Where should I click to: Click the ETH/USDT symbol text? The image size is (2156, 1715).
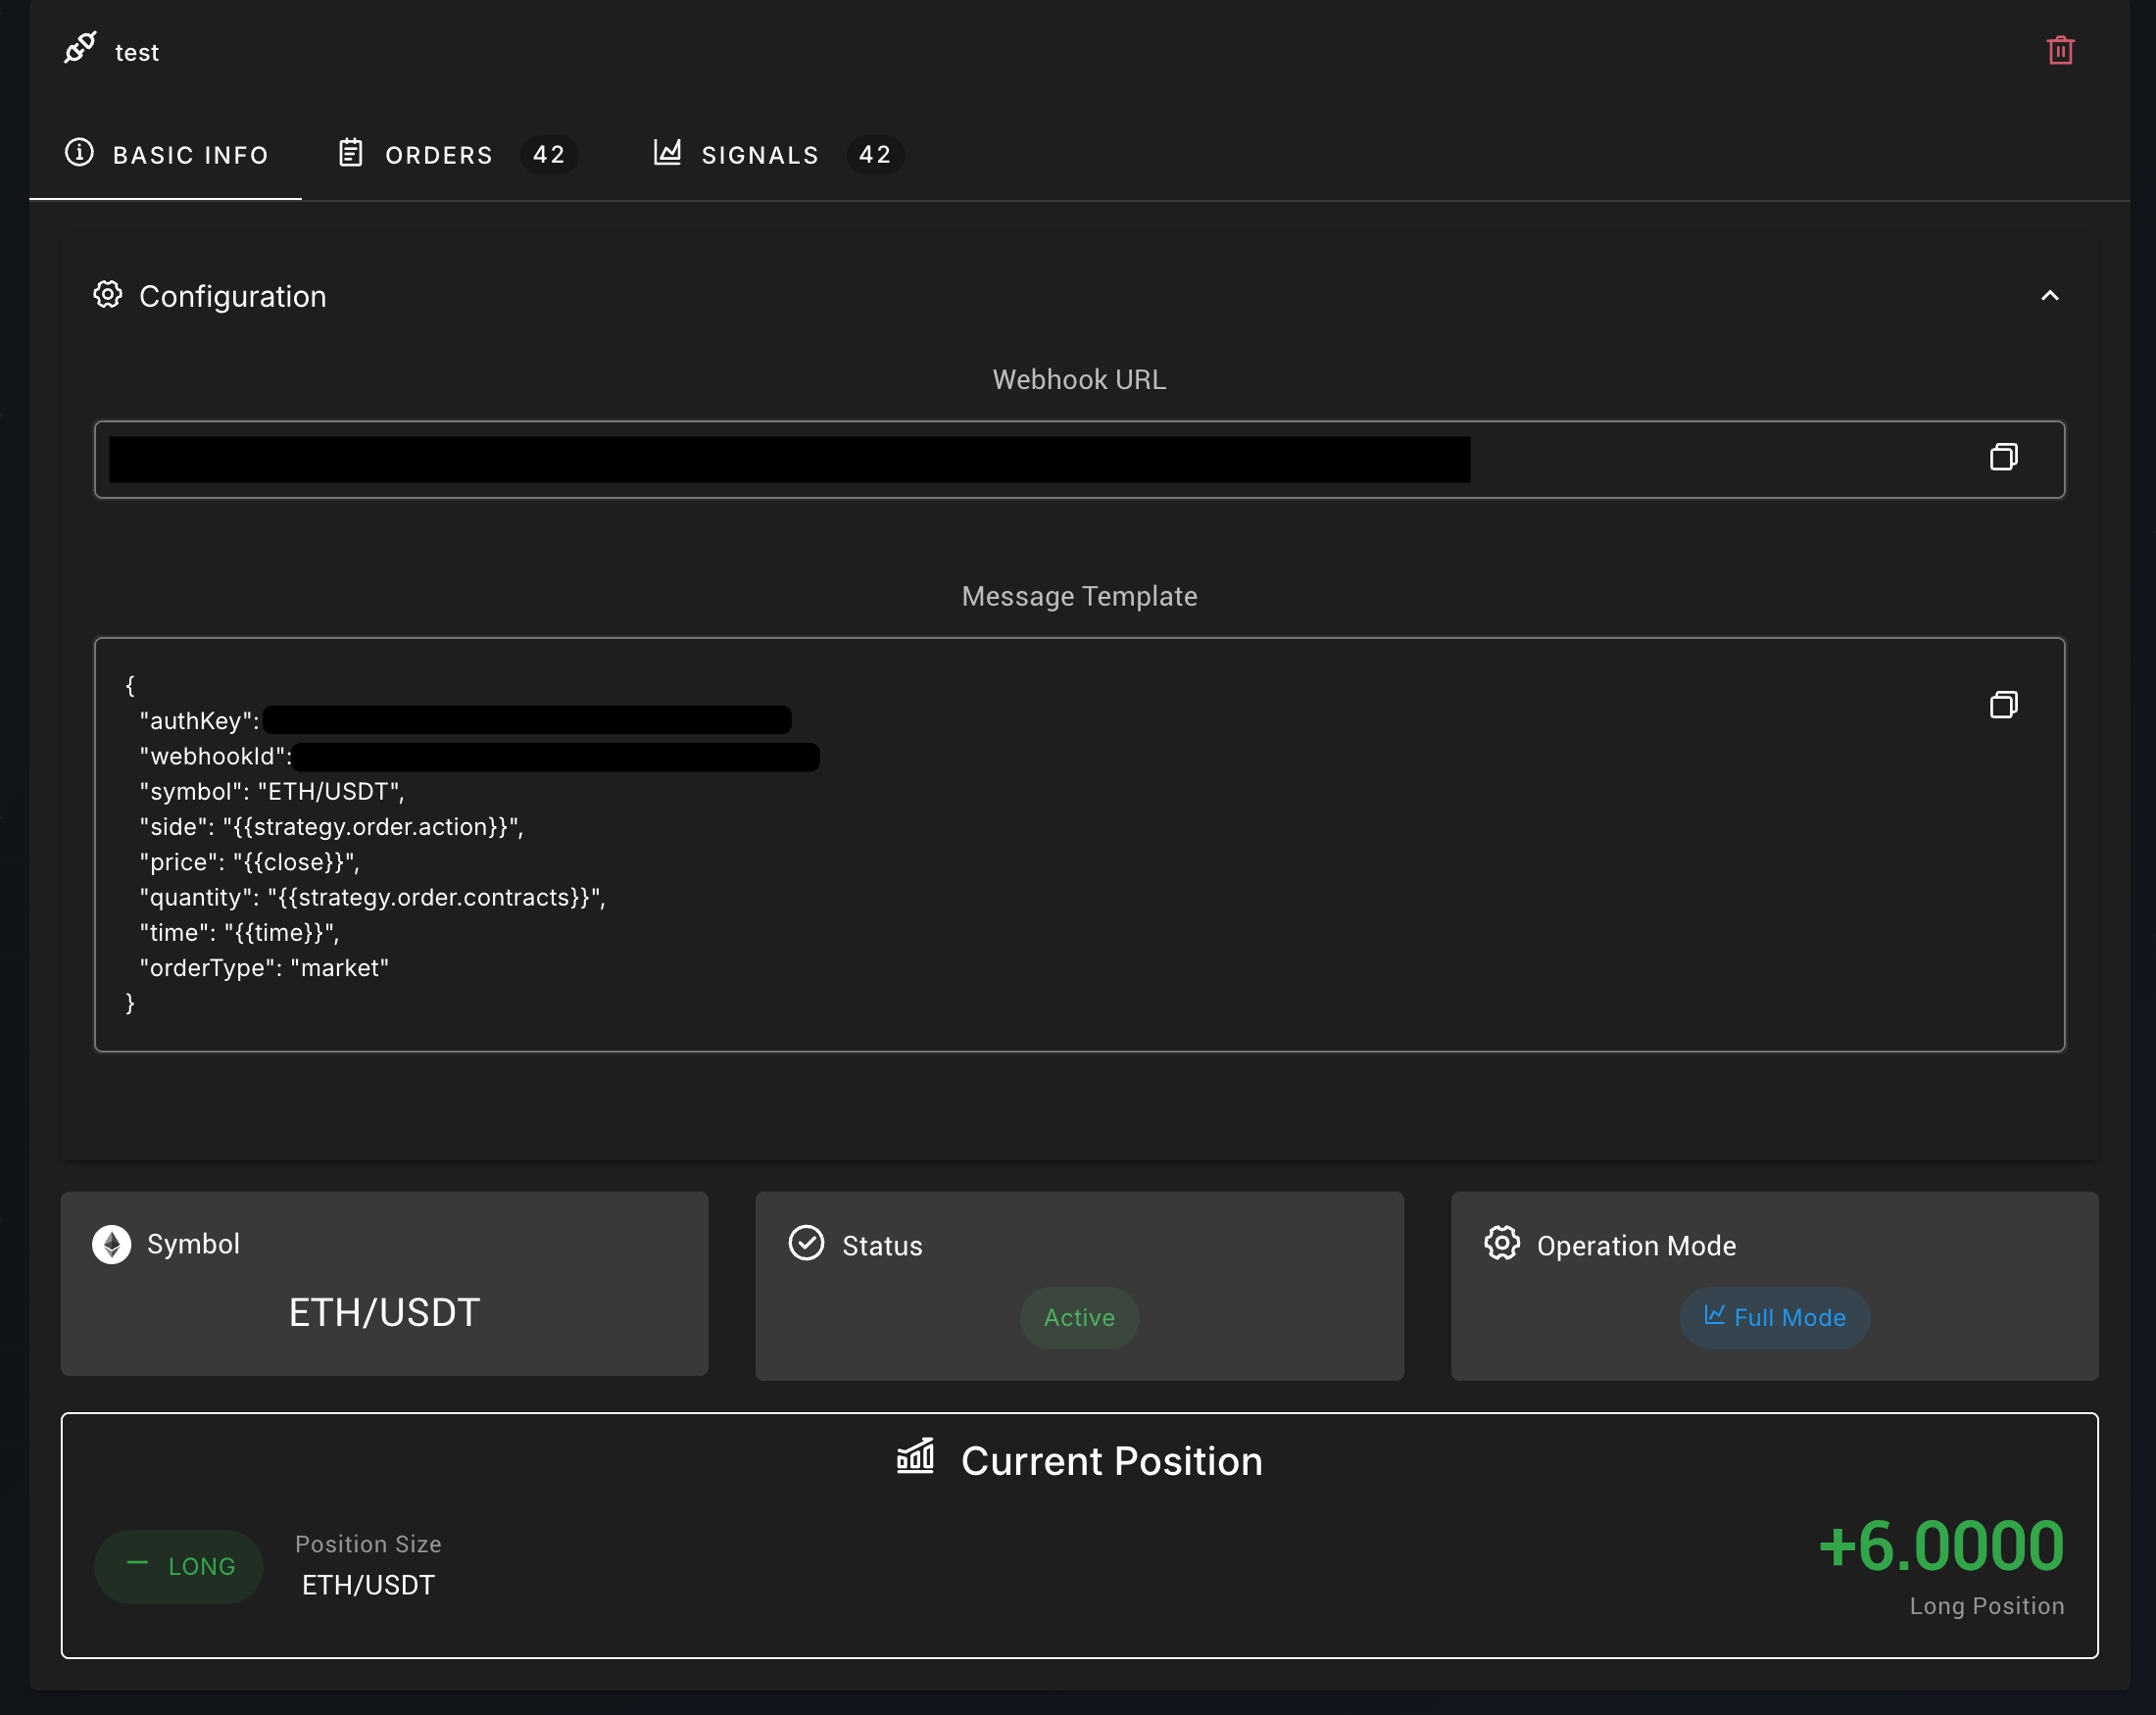click(384, 1311)
